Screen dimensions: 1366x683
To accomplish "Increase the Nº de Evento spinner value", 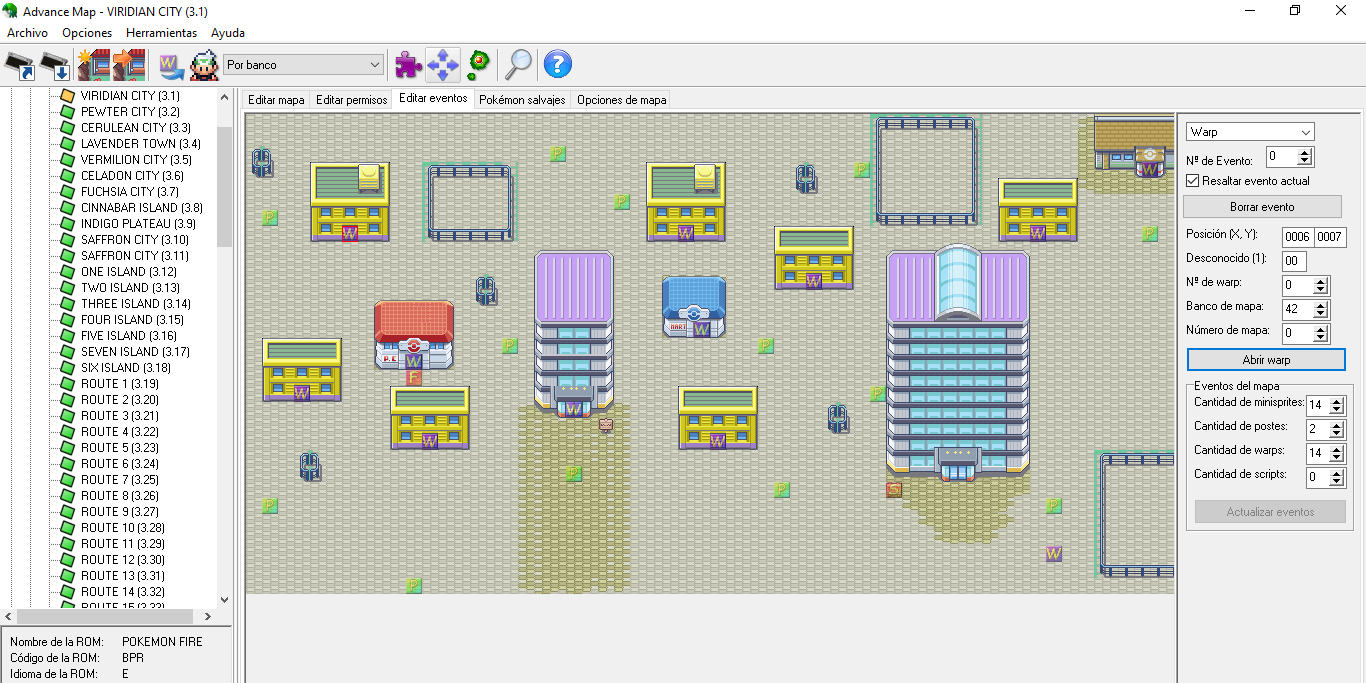I will pyautogui.click(x=1304, y=152).
